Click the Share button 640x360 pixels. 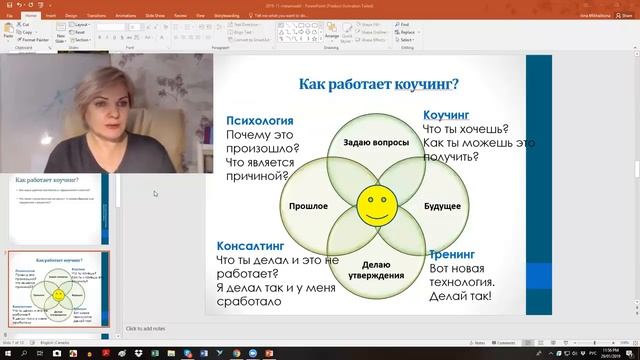(624, 16)
